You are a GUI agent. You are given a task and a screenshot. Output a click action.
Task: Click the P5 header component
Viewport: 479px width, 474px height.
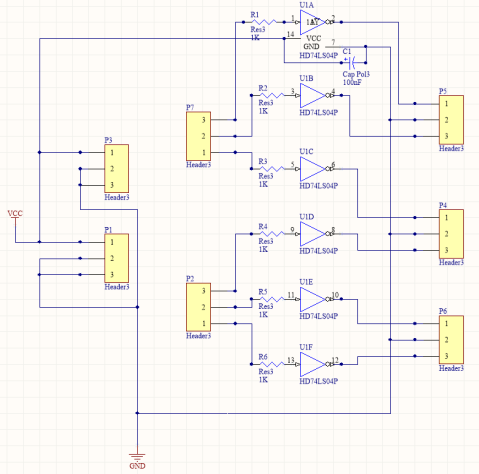tap(451, 120)
